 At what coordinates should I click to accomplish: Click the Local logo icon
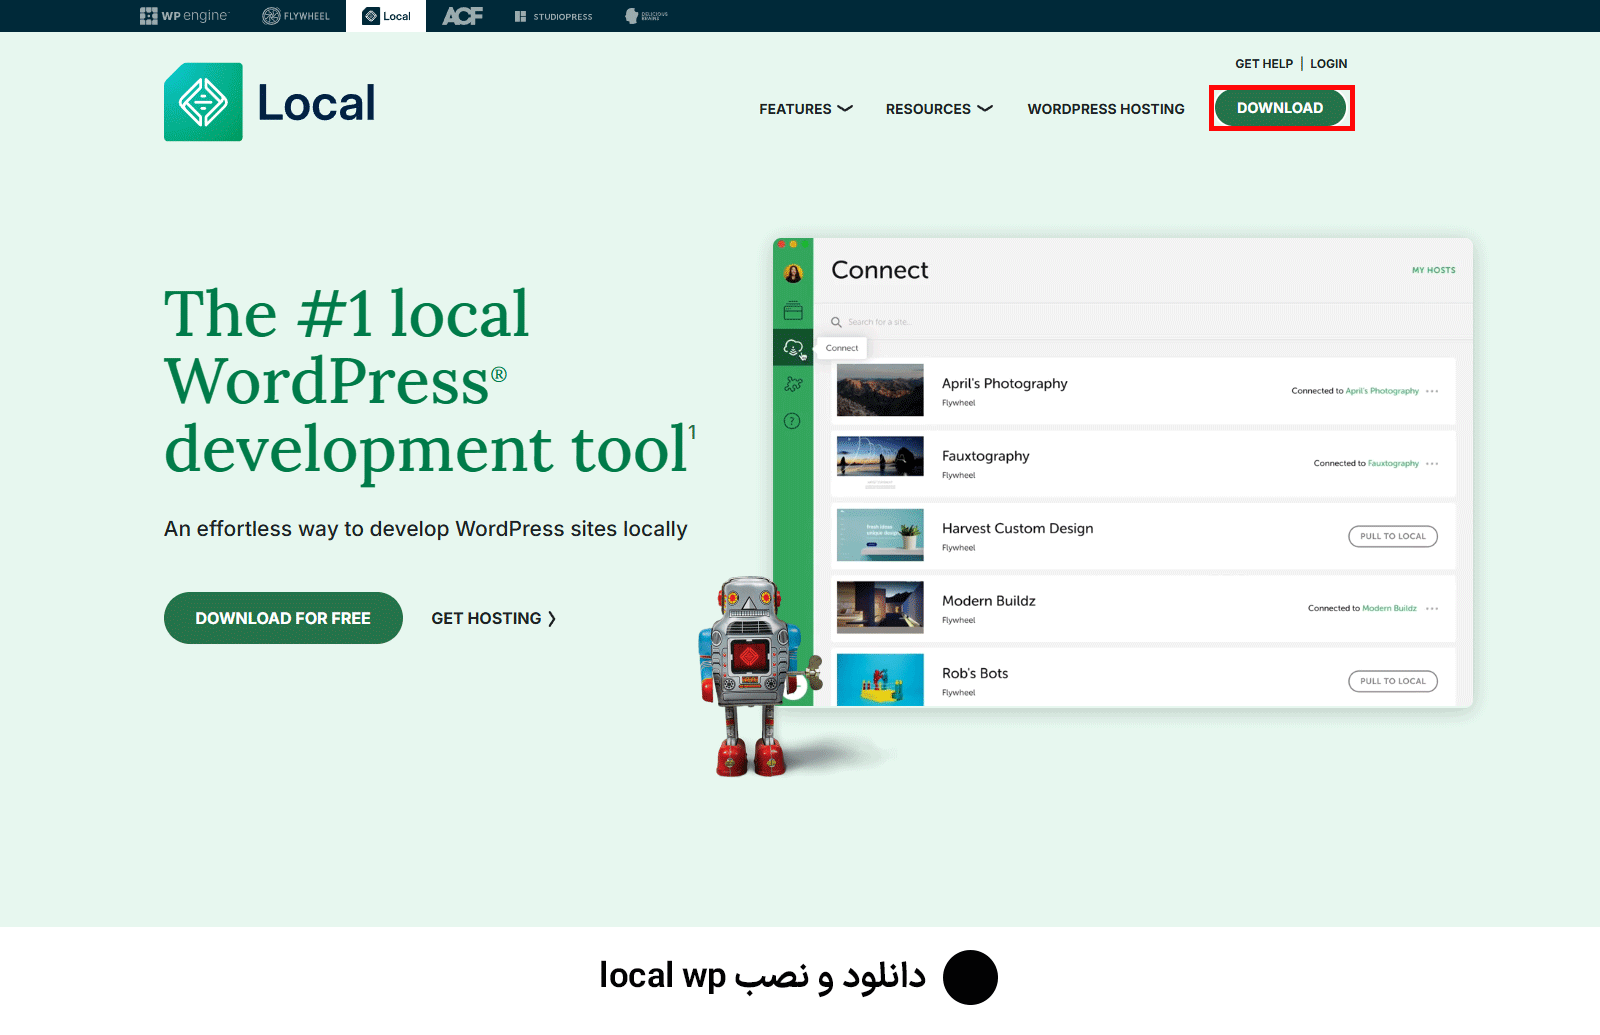click(203, 102)
